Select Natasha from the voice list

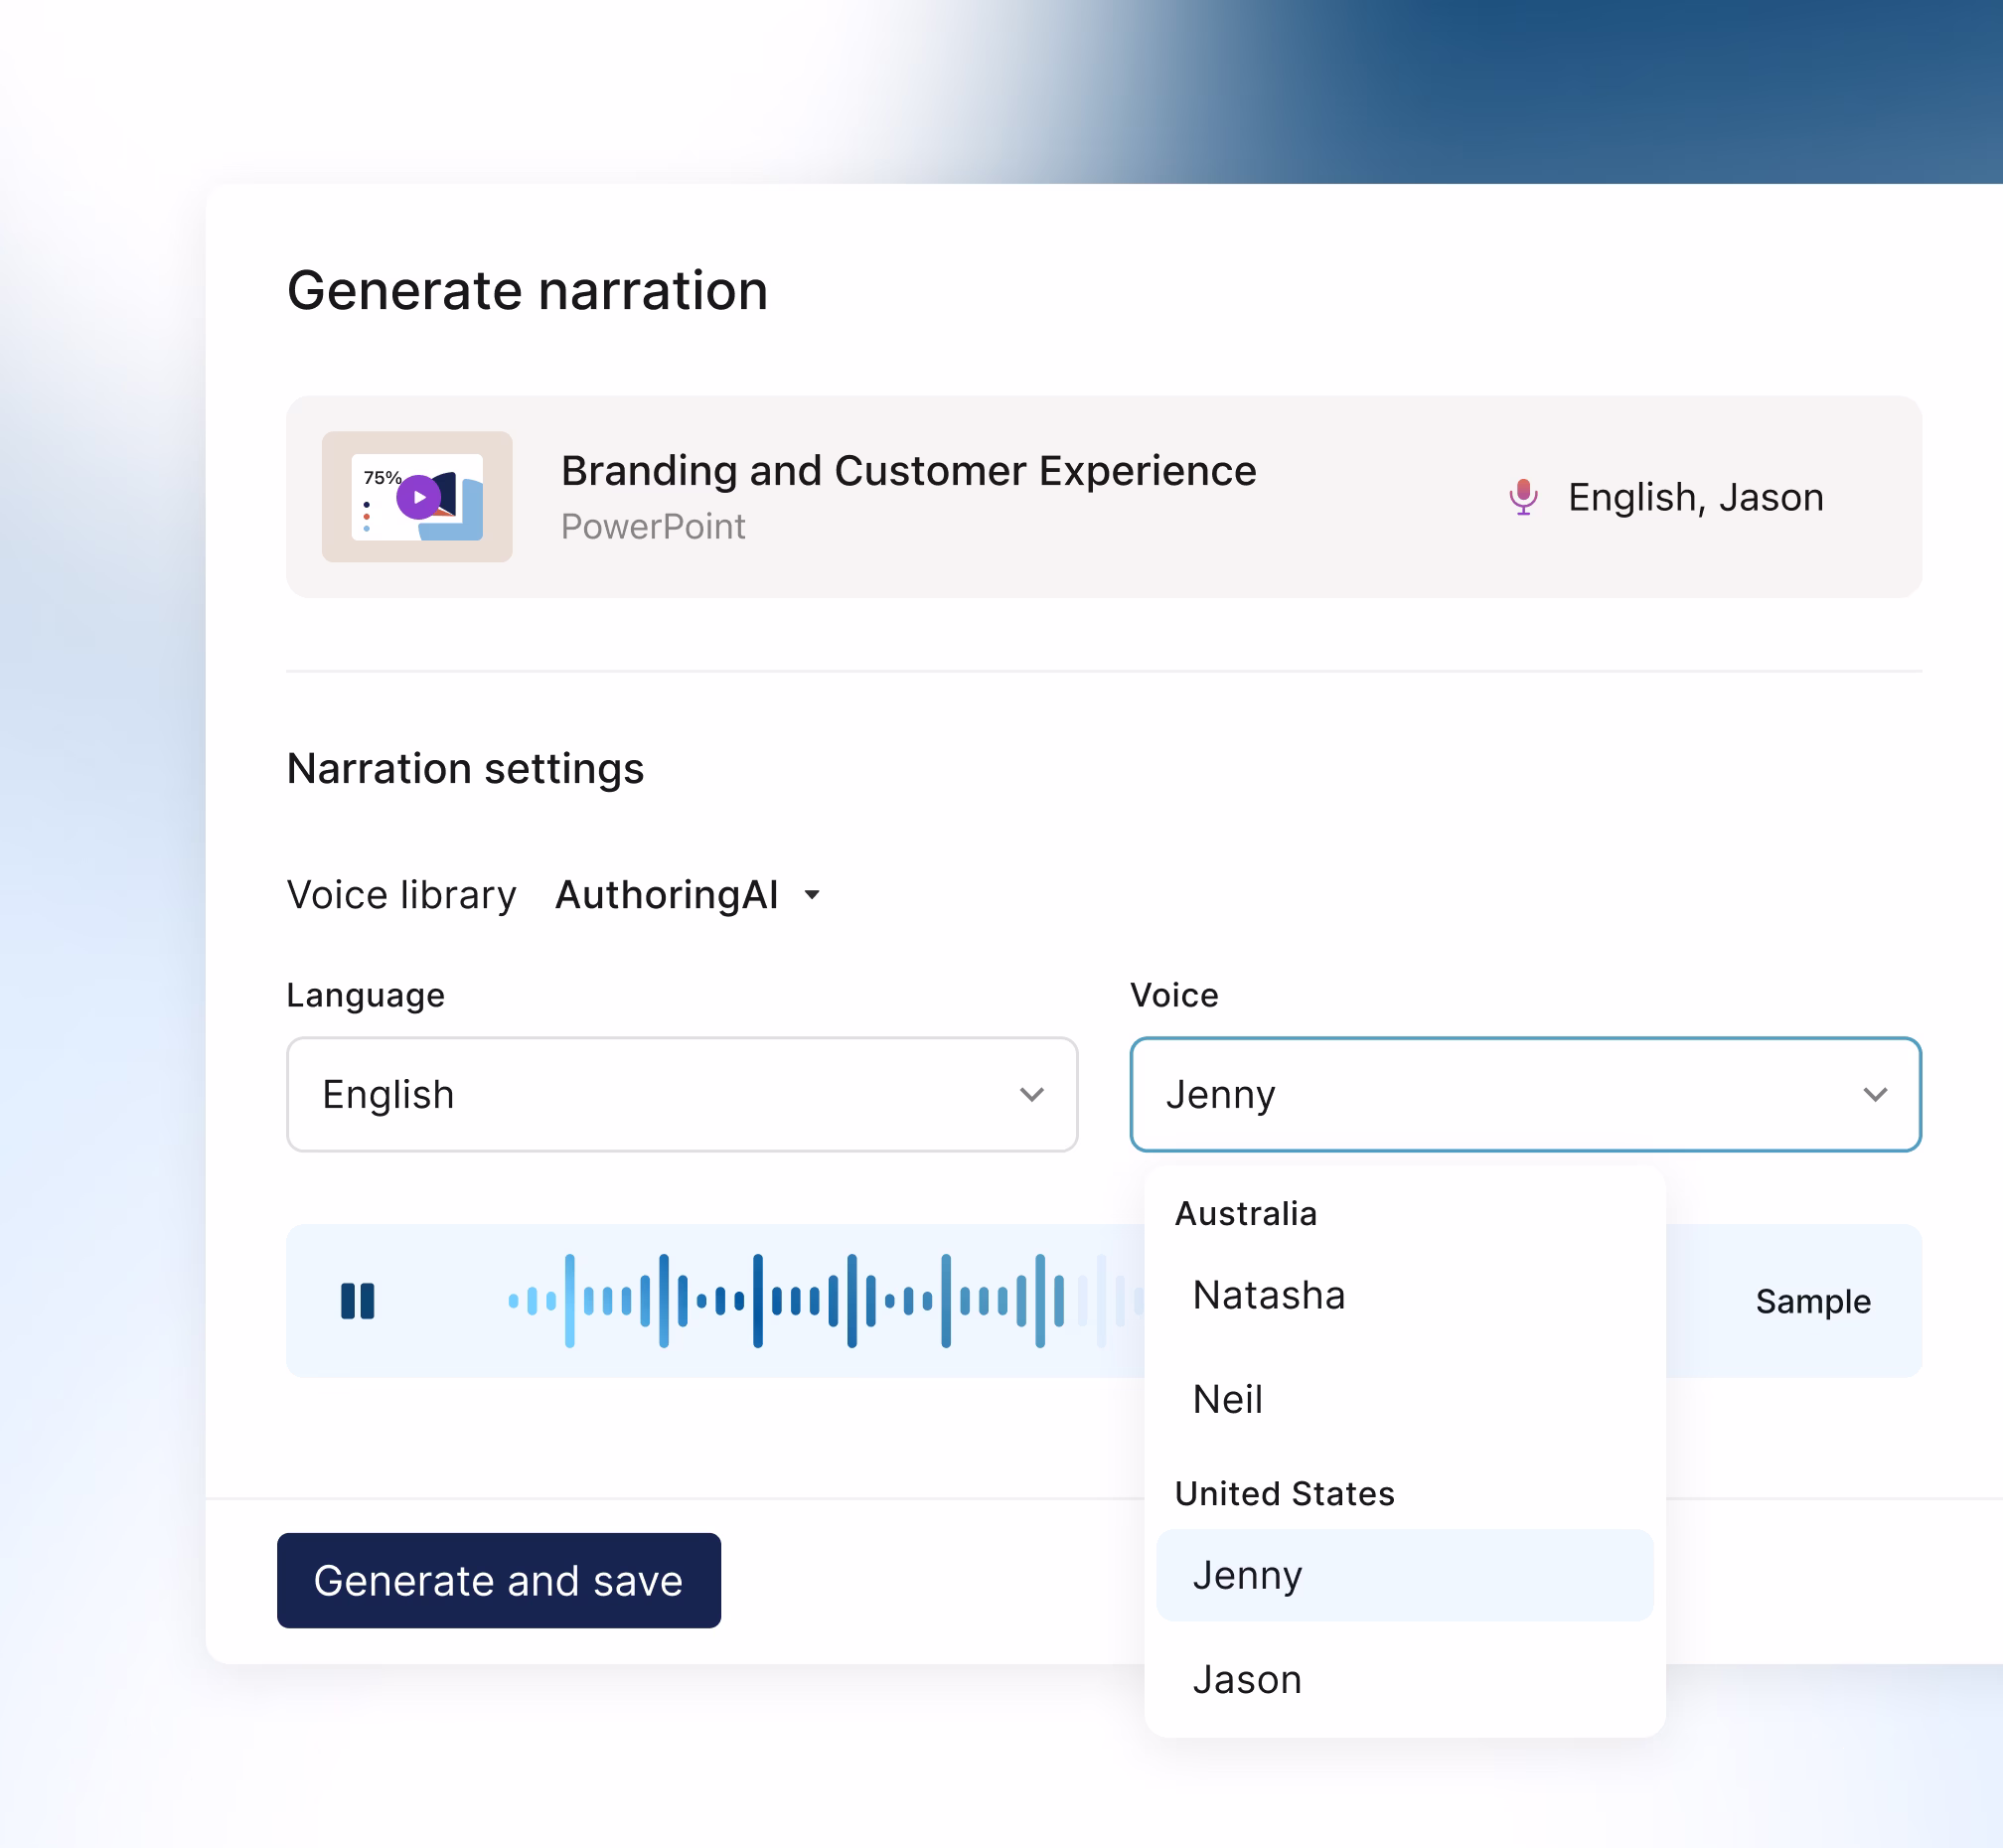coord(1404,1295)
